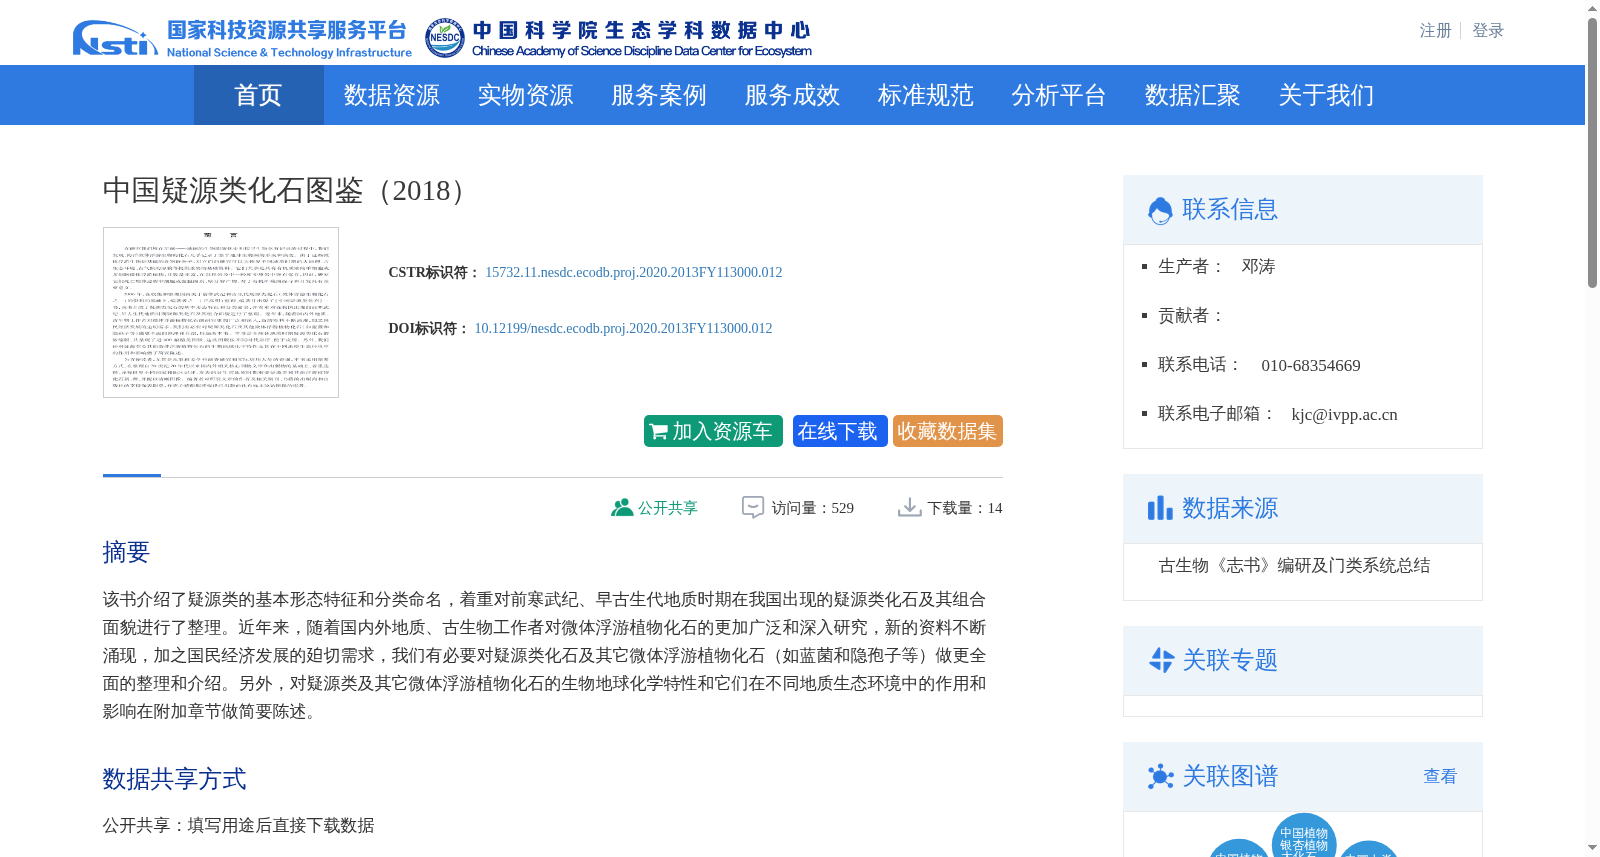This screenshot has height=857, width=1600.
Task: Click the 公开共享 people icon
Action: pyautogui.click(x=622, y=507)
